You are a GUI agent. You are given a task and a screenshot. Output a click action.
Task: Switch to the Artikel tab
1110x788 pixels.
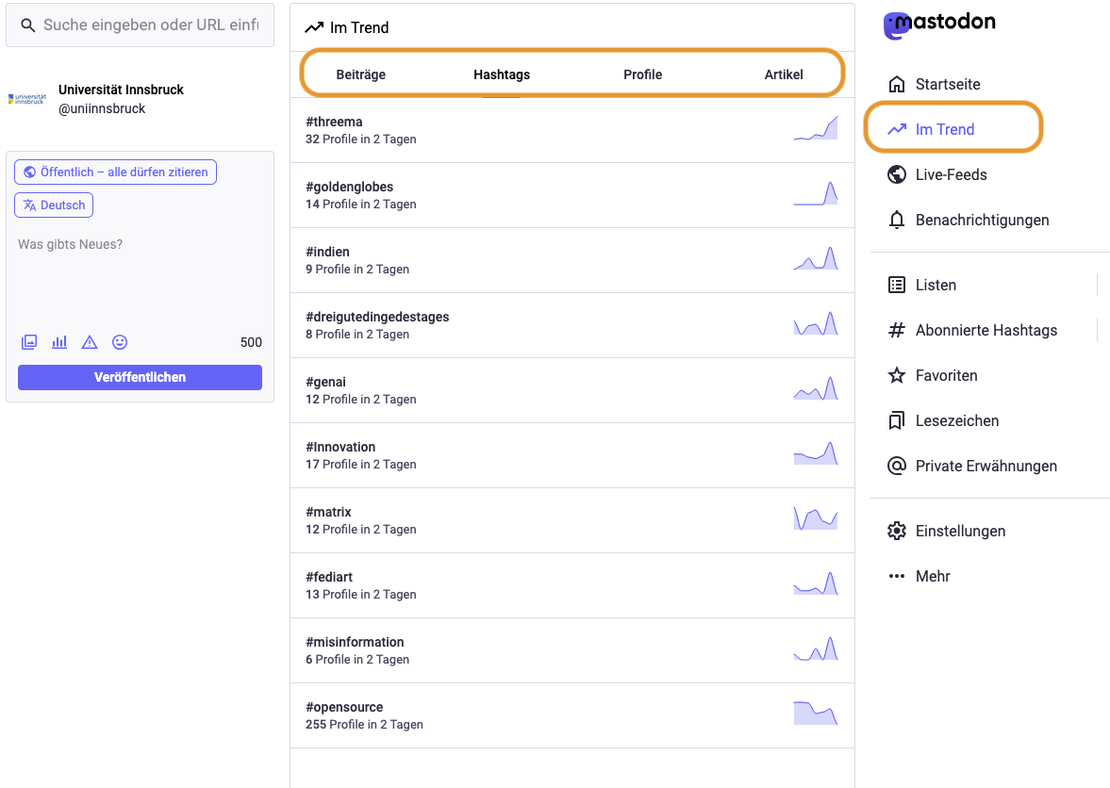[x=784, y=74]
